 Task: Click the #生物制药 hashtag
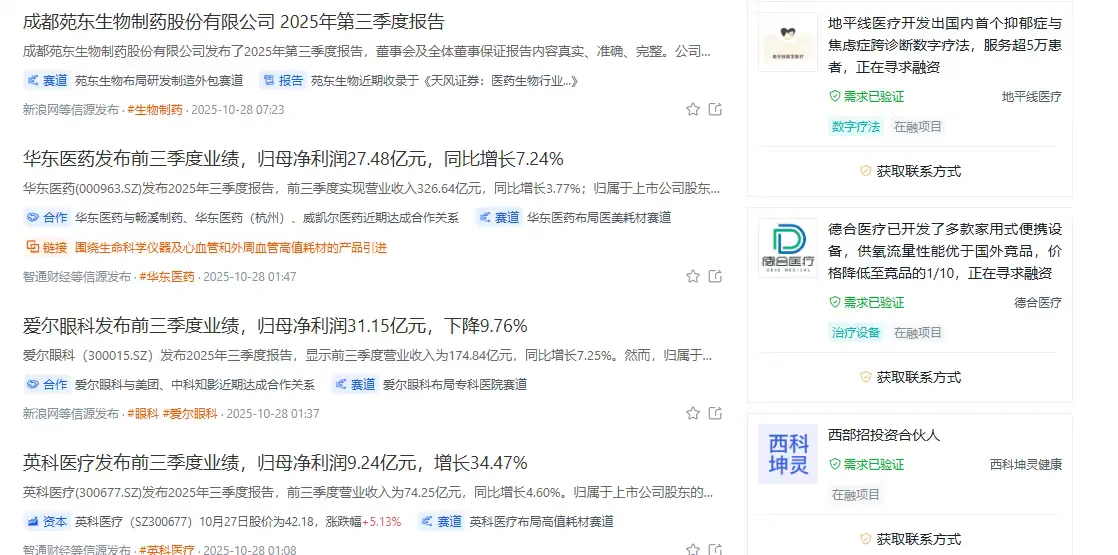pos(155,110)
